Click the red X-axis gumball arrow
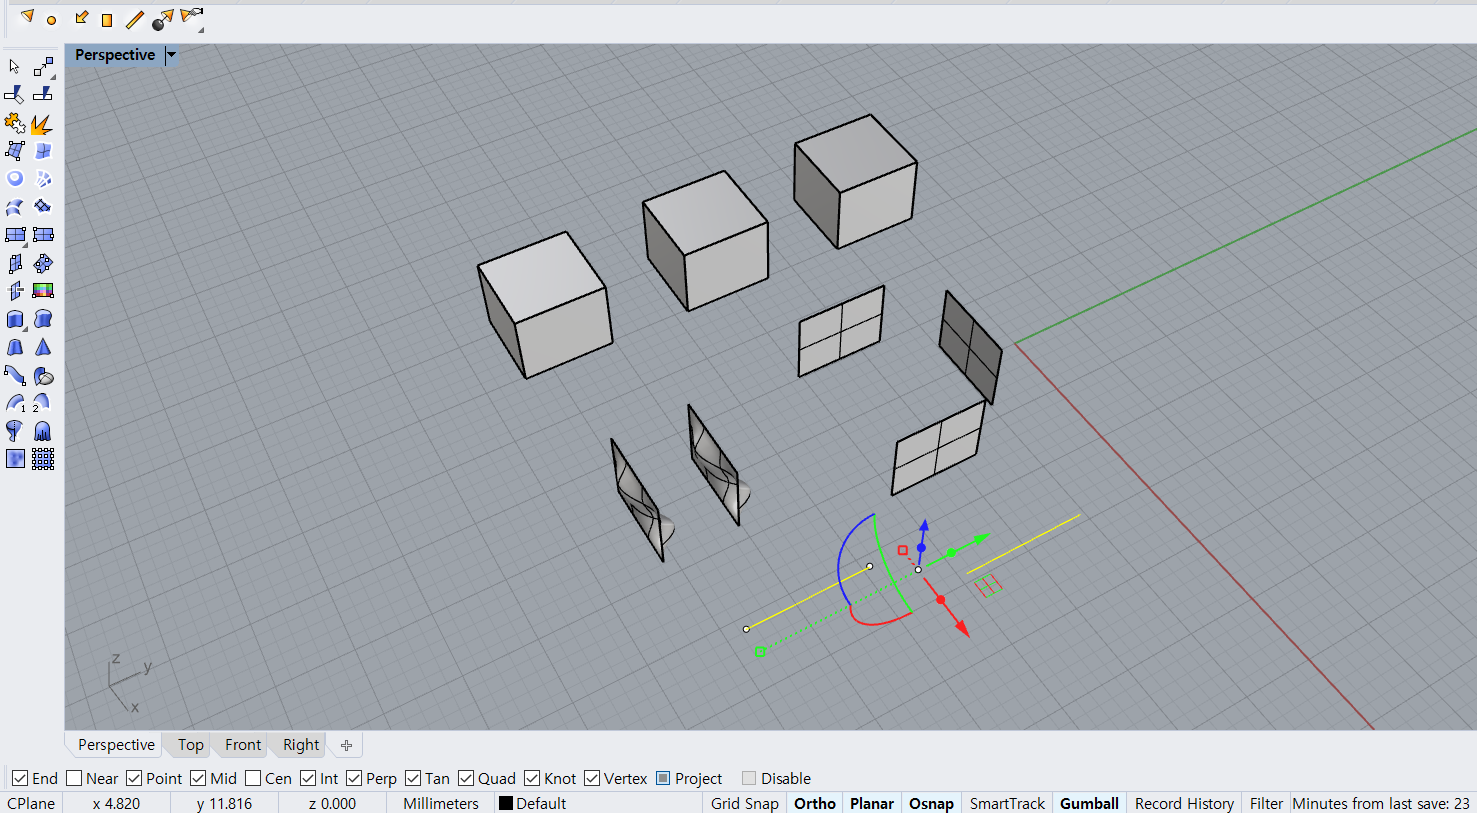The image size is (1477, 813). [962, 629]
